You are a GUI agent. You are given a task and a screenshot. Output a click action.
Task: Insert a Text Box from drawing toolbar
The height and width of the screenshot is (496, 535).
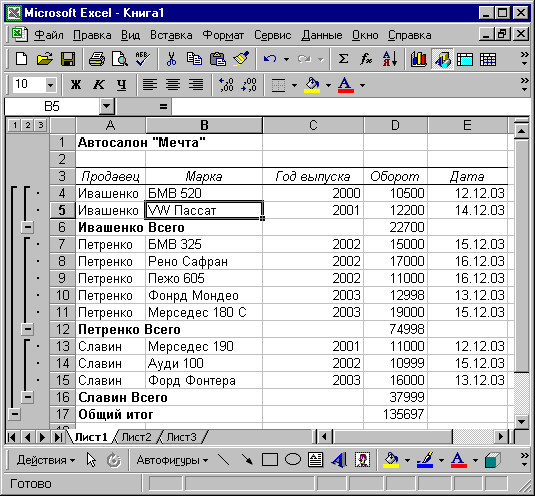click(316, 460)
